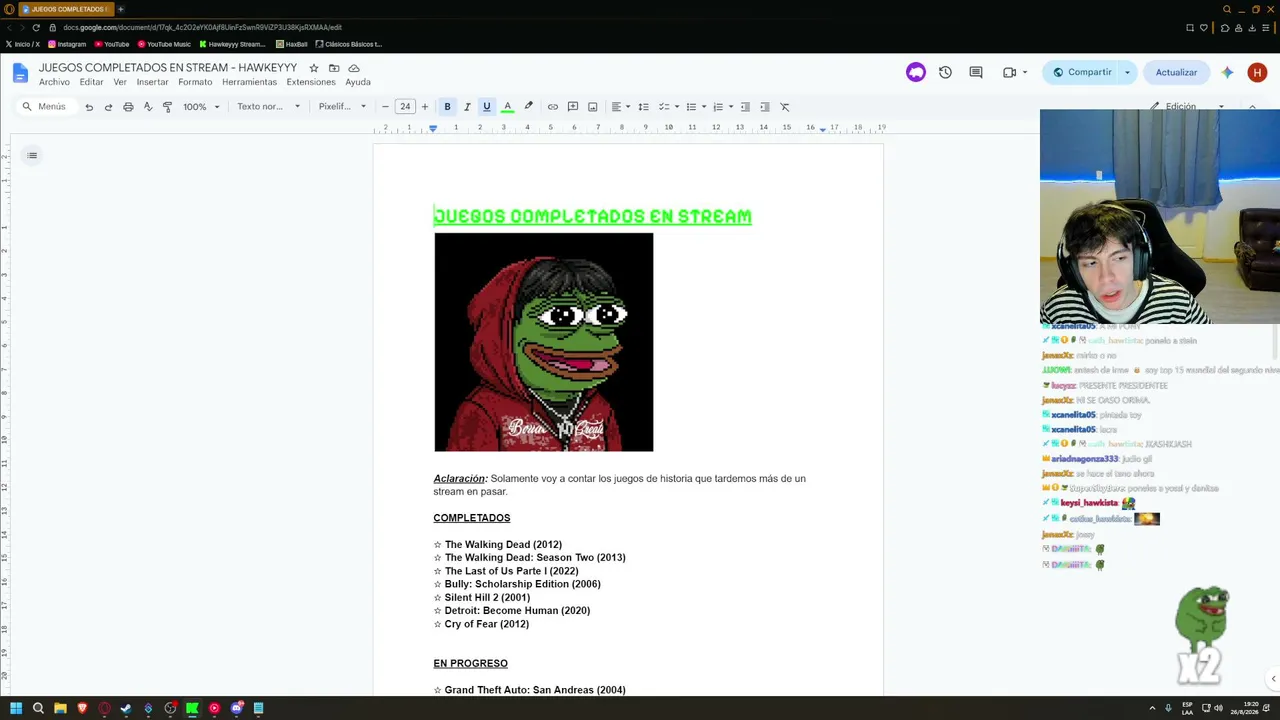
Task: Open the zoom level 100% dropdown
Action: point(201,107)
